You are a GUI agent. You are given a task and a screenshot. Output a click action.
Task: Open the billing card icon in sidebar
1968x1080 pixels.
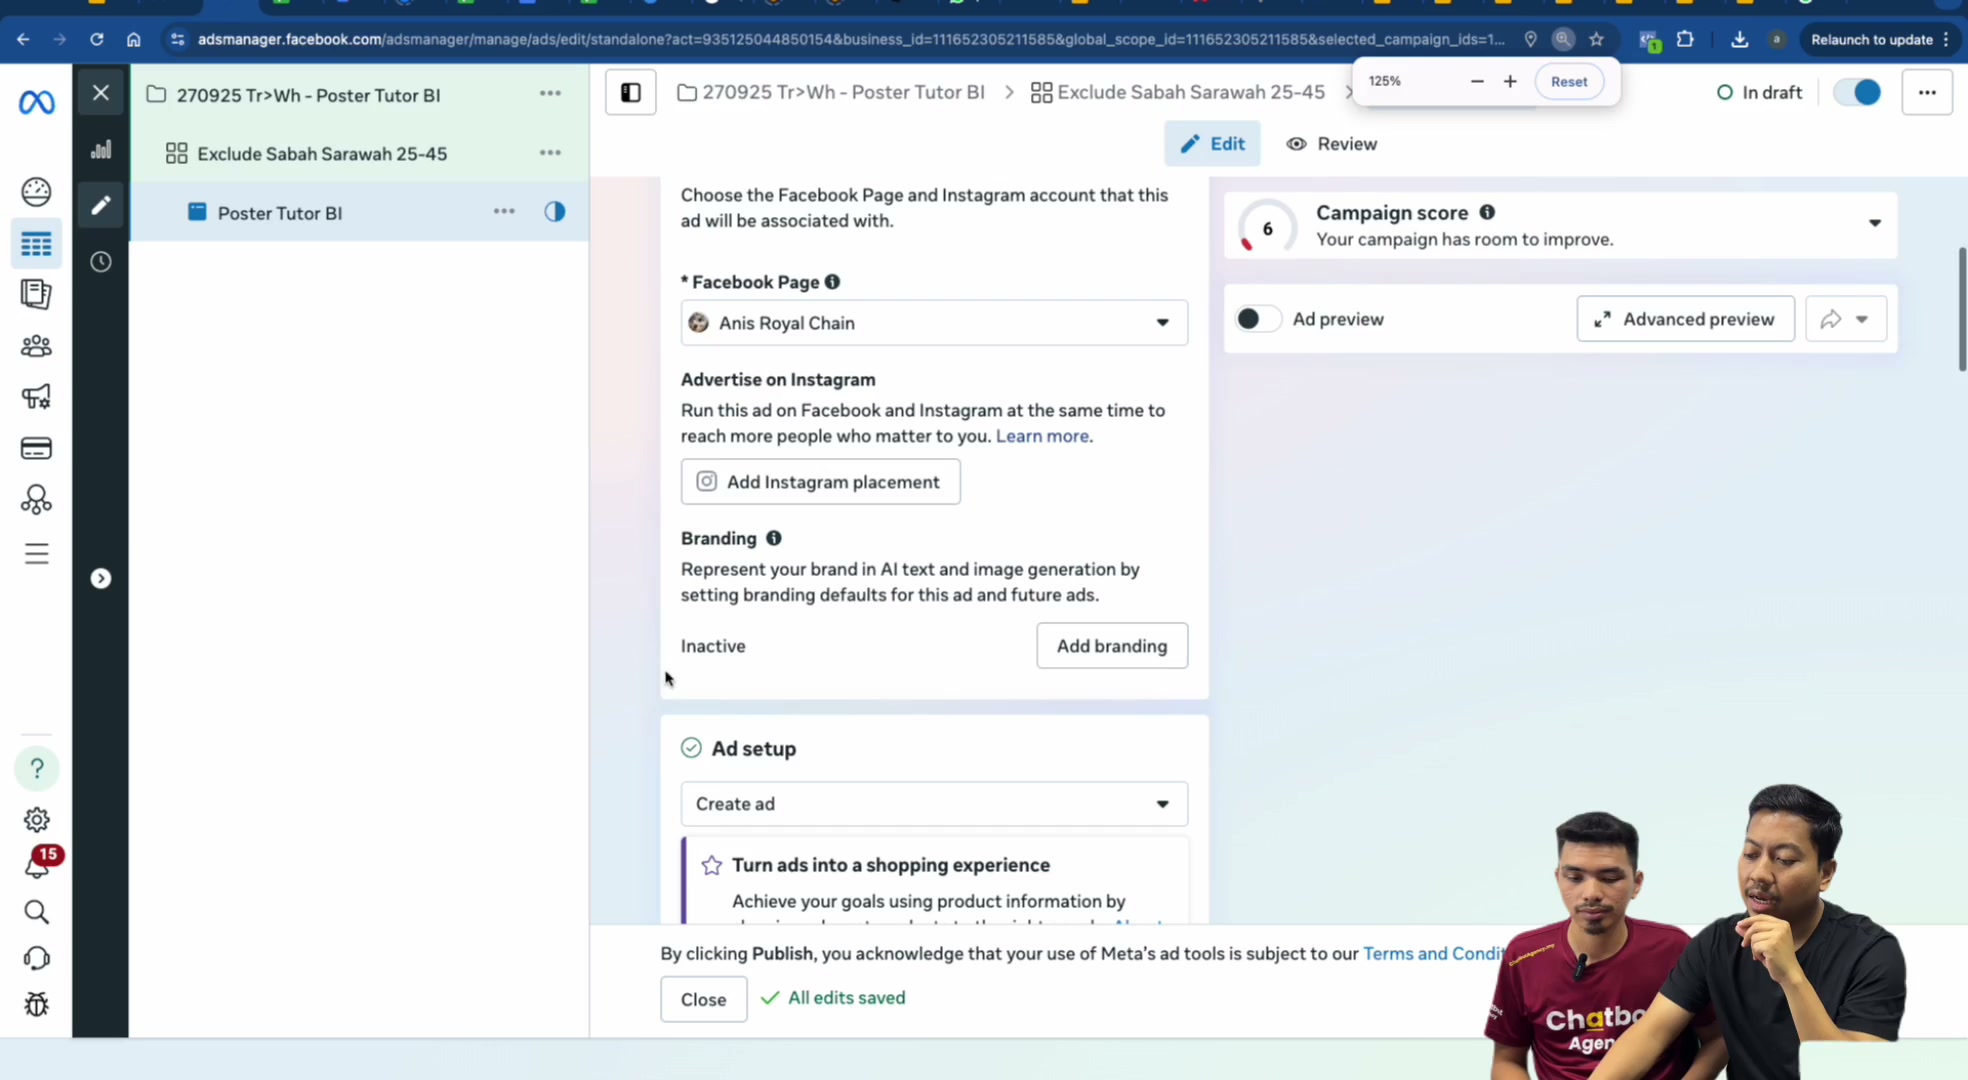coord(36,448)
